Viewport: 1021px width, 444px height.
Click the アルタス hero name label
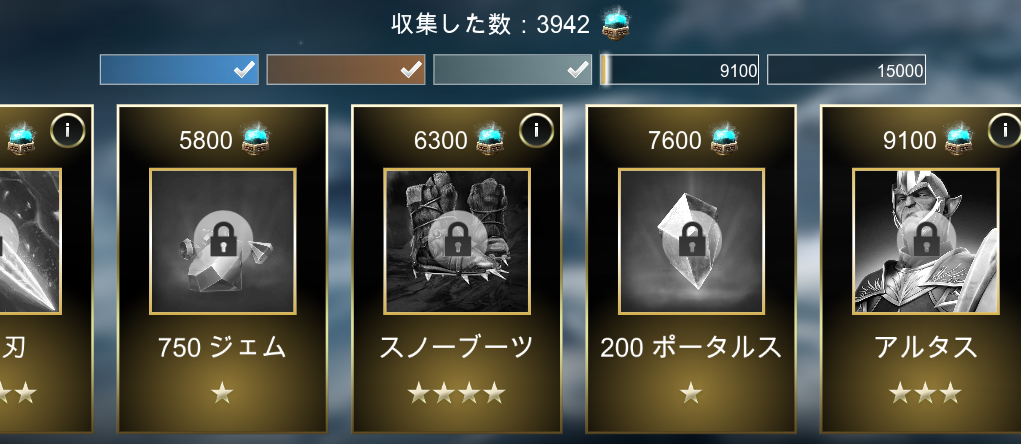925,348
